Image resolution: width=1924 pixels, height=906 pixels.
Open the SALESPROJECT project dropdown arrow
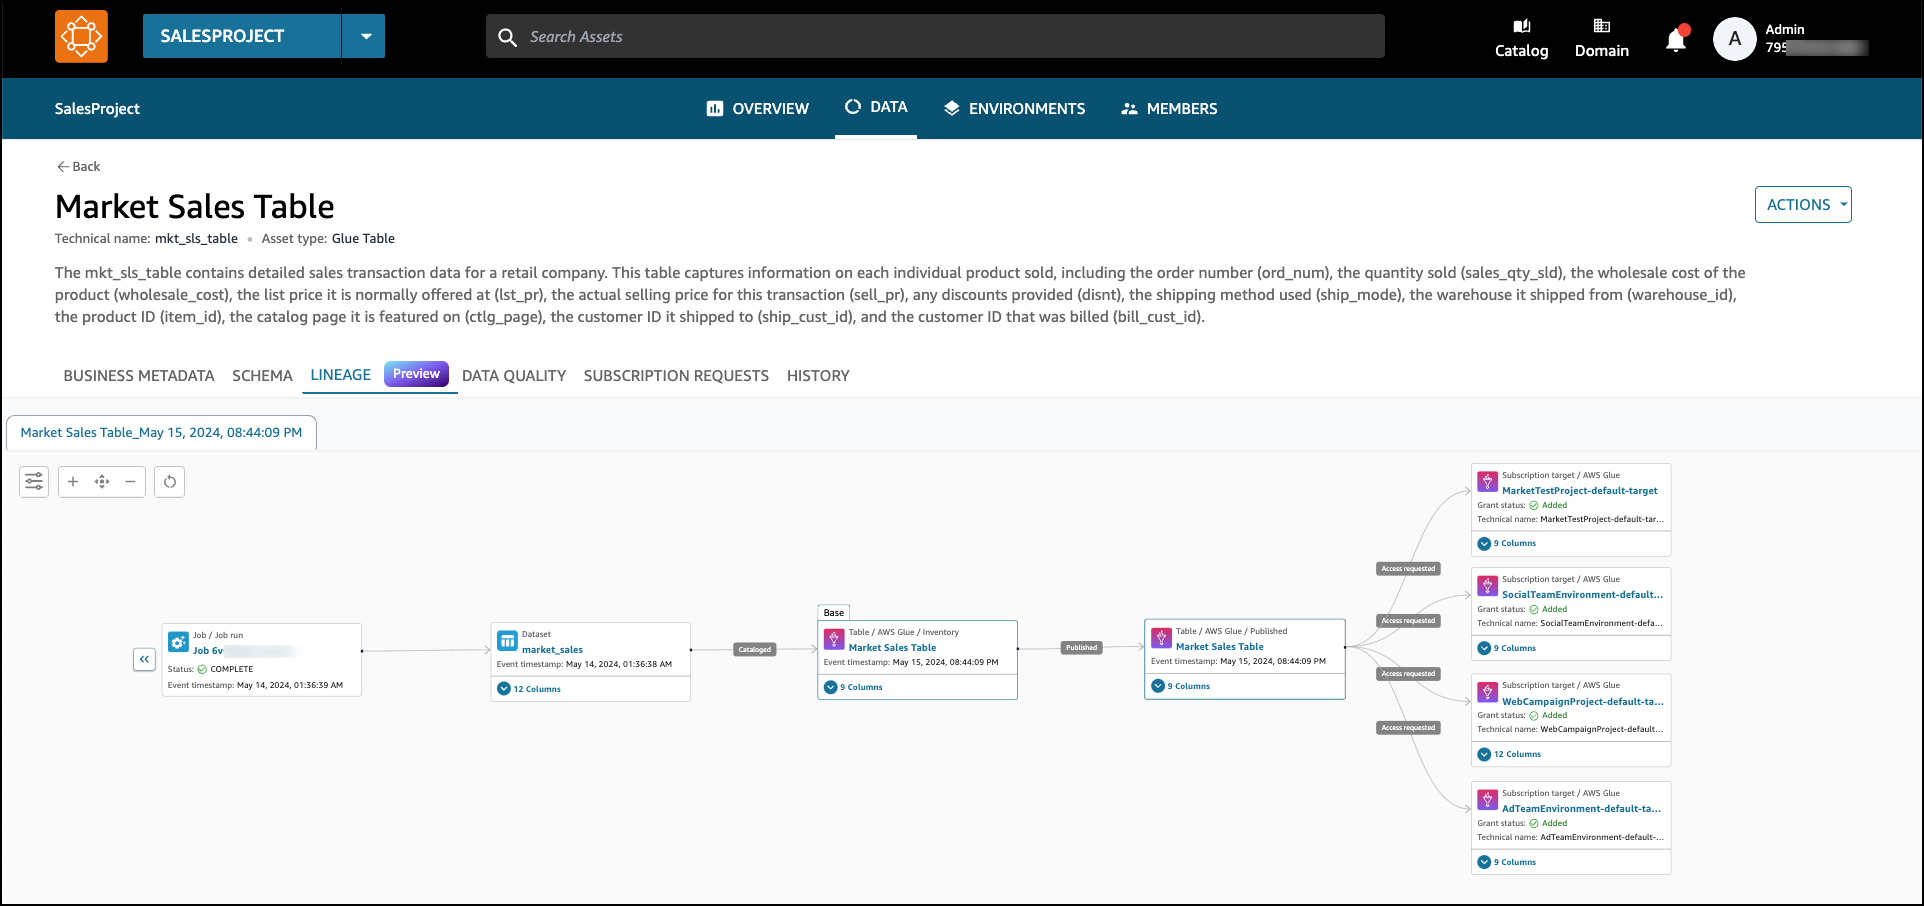(365, 36)
